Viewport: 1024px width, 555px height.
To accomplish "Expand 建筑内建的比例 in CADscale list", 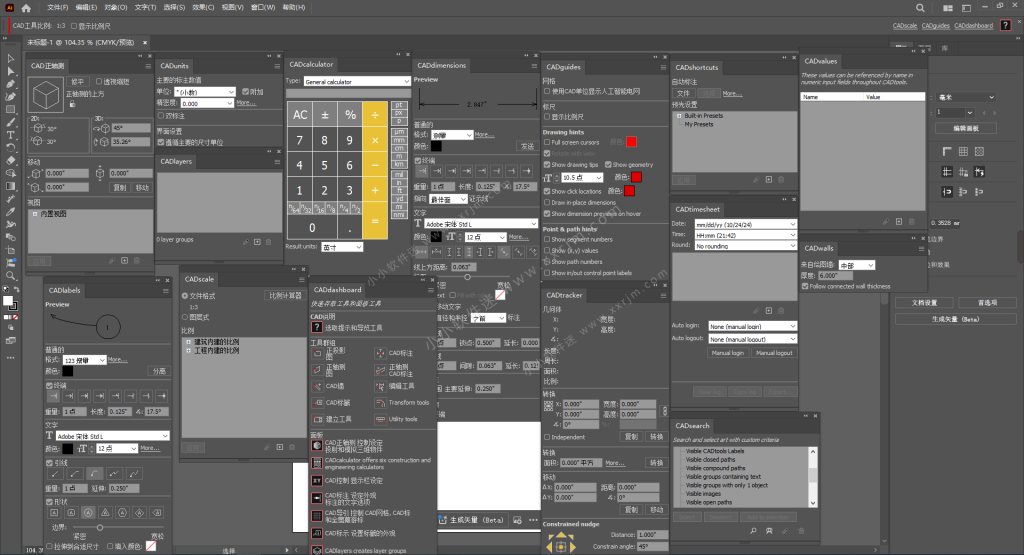I will coord(189,341).
